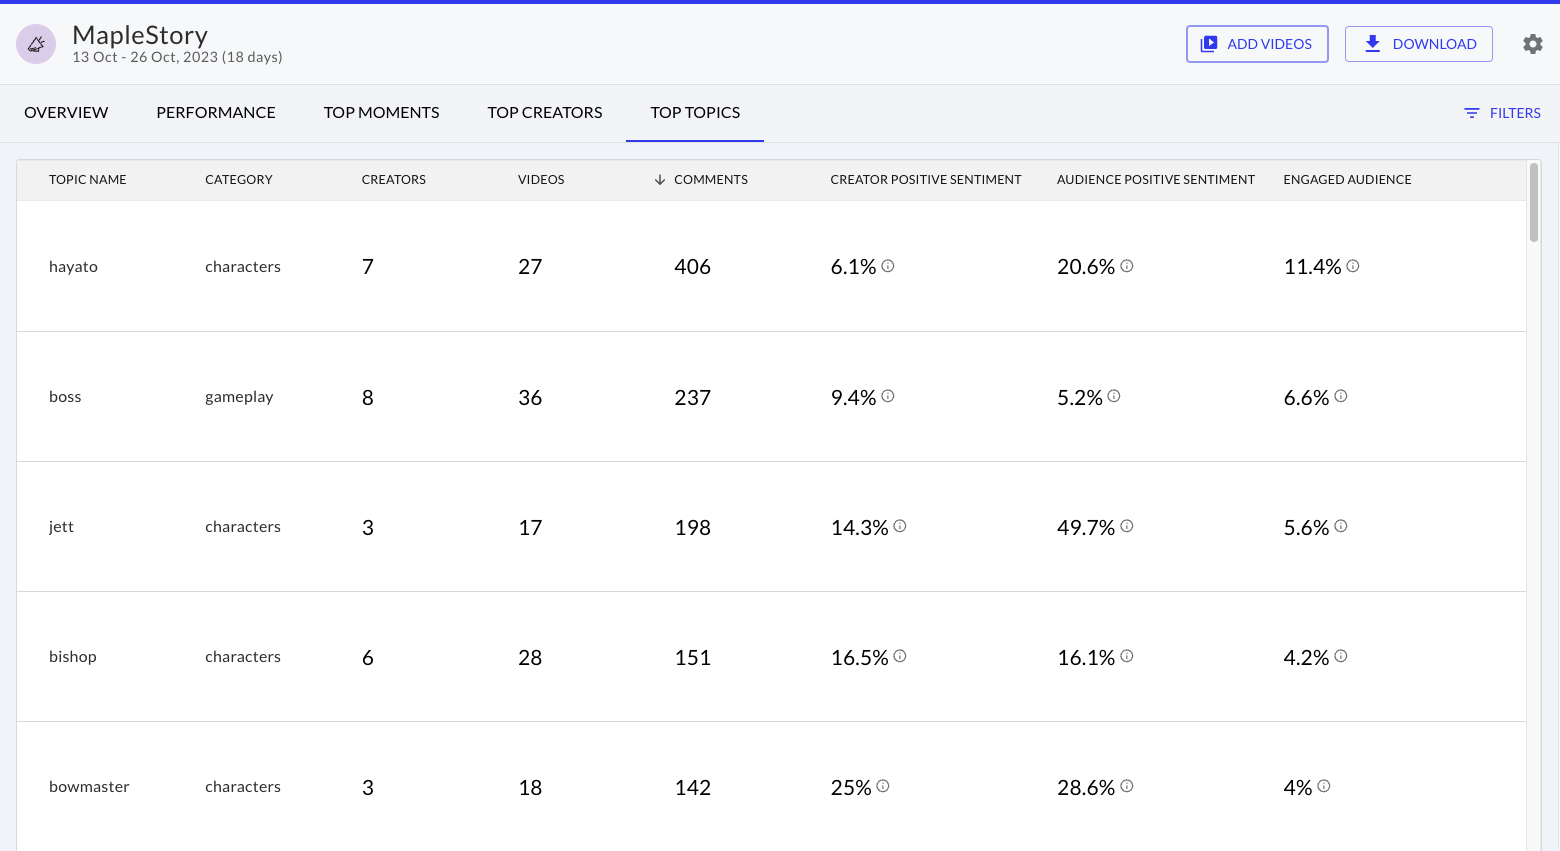Click the Download button
Screen dimensions: 1560x851
tap(1419, 44)
